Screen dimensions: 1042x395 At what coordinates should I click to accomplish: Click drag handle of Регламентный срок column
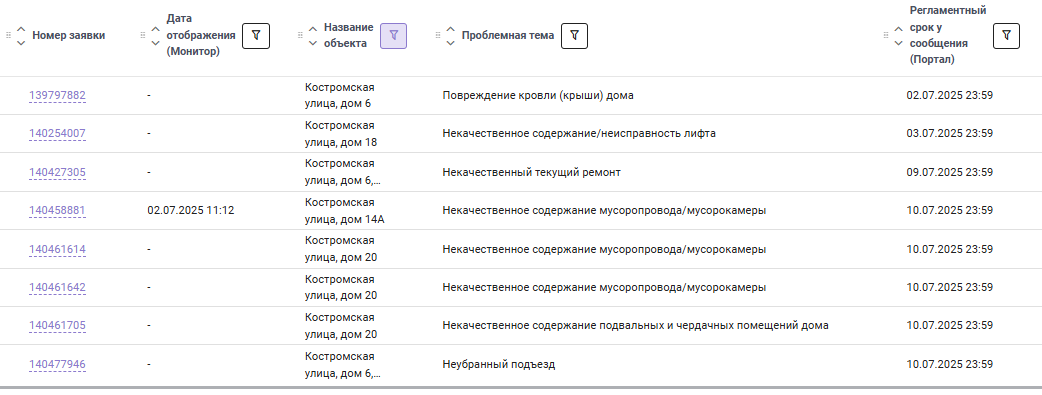(886, 35)
